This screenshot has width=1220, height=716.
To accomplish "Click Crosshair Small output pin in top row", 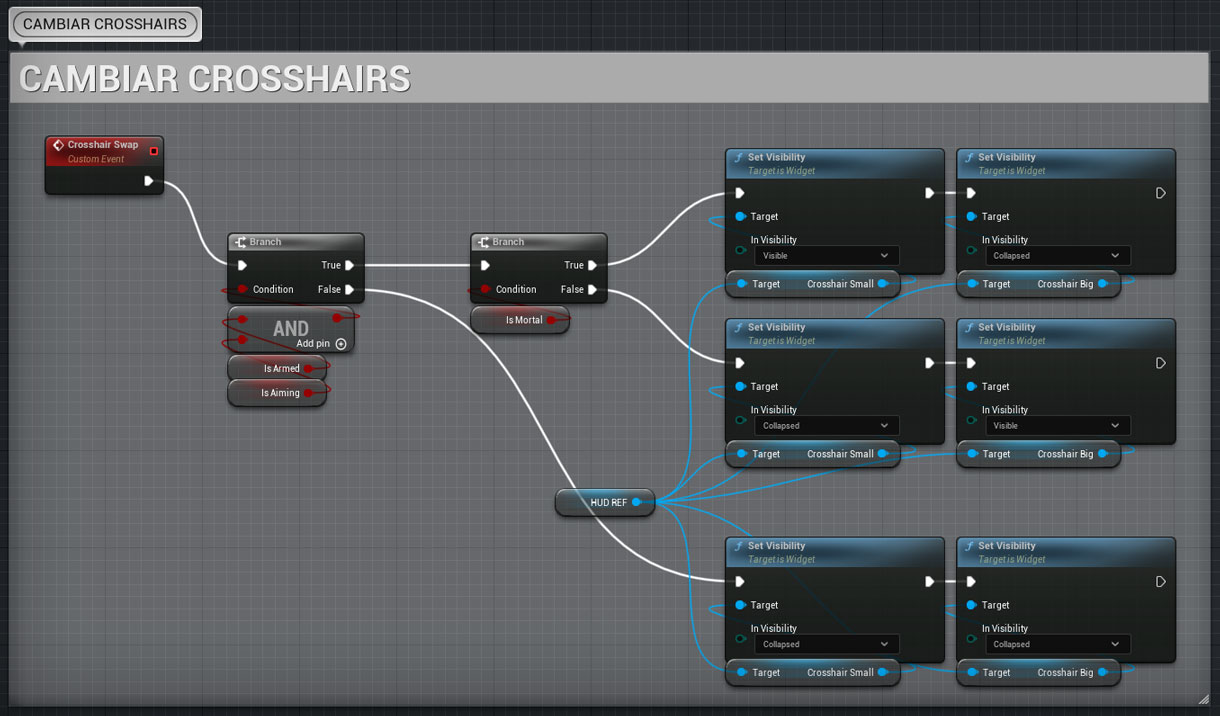I will pos(883,284).
